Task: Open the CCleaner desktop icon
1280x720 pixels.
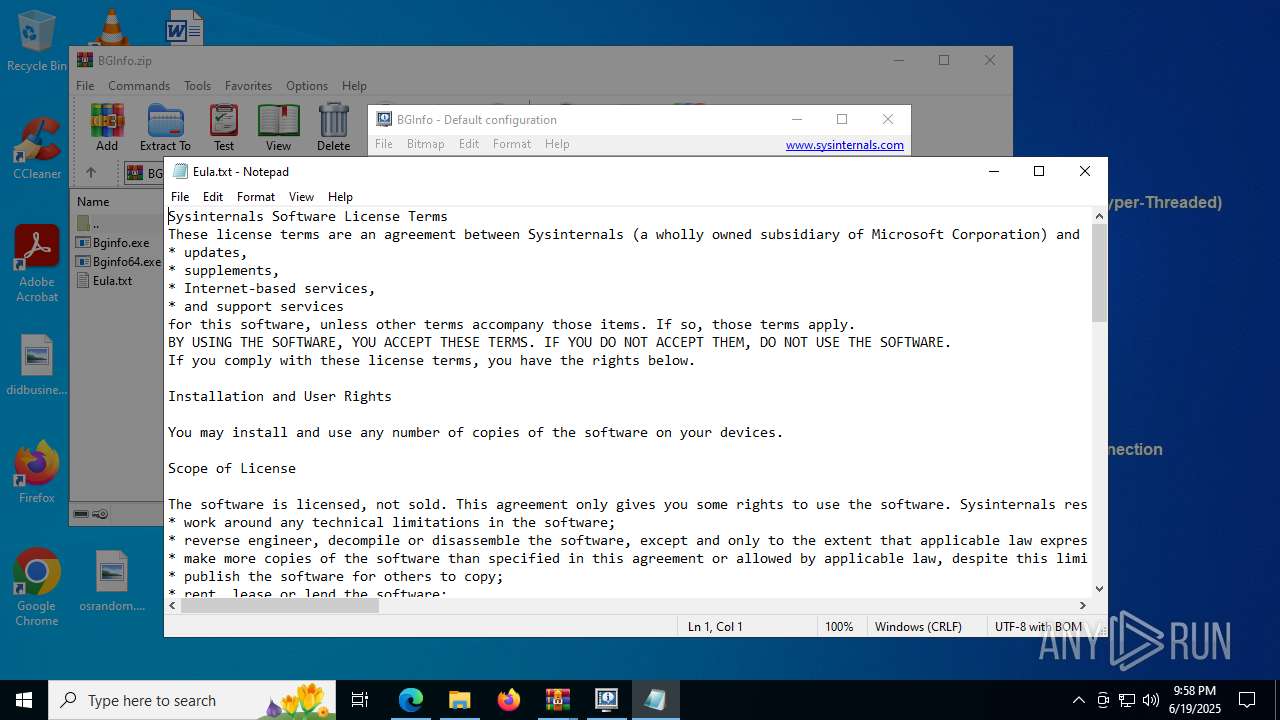Action: [x=37, y=150]
